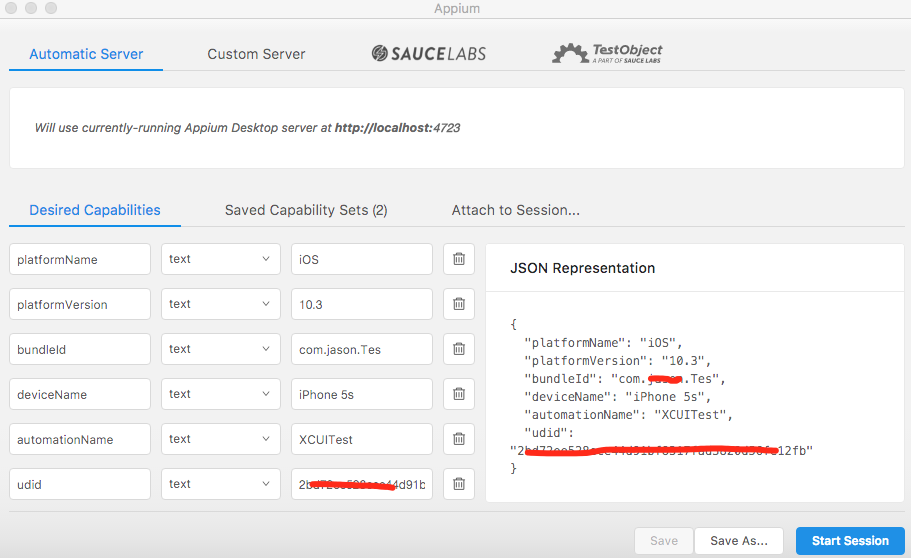Delete the platformVersion capability row
Screen dimensions: 911x558
point(459,304)
